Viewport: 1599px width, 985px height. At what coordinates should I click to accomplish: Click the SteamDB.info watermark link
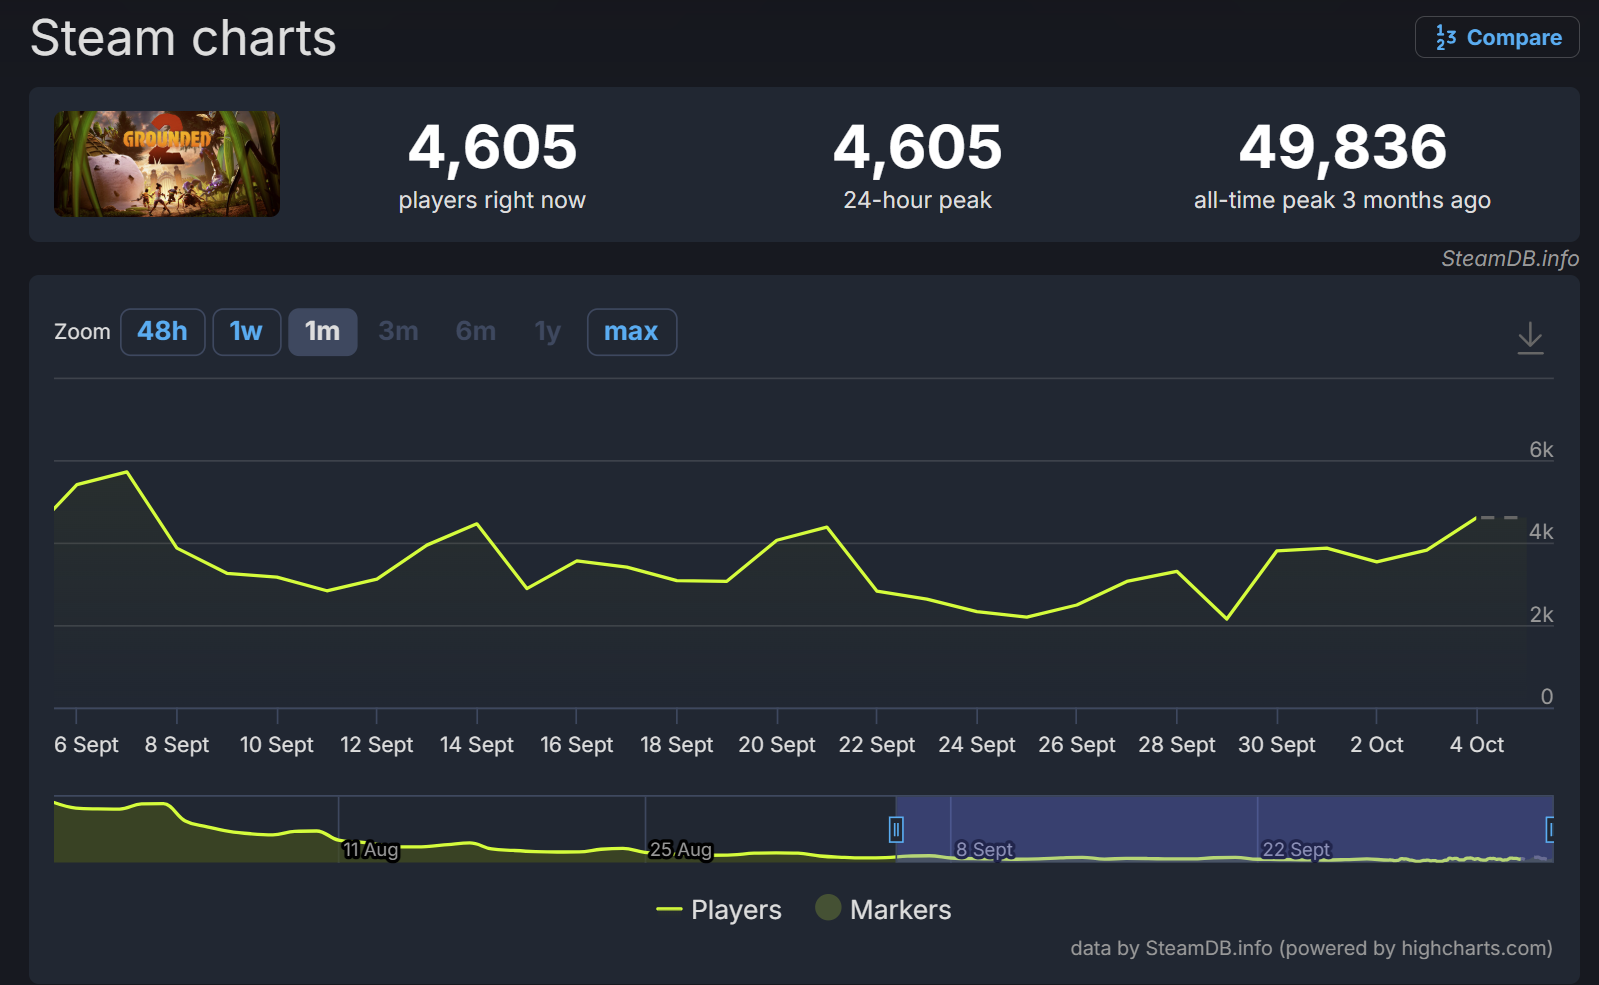pos(1509,259)
